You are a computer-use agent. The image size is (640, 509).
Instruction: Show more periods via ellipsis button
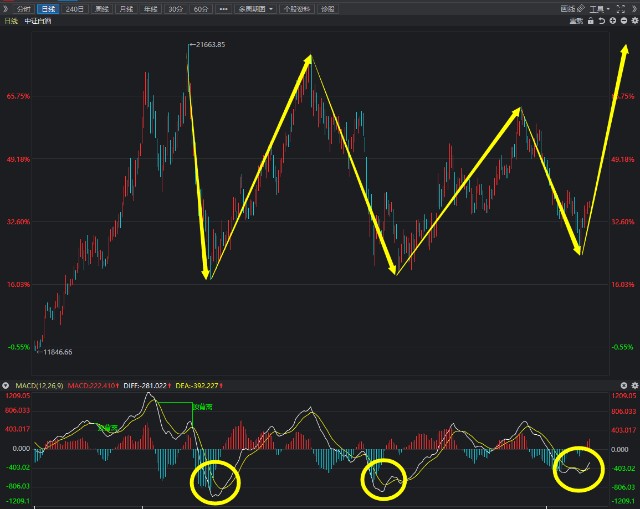pos(223,8)
